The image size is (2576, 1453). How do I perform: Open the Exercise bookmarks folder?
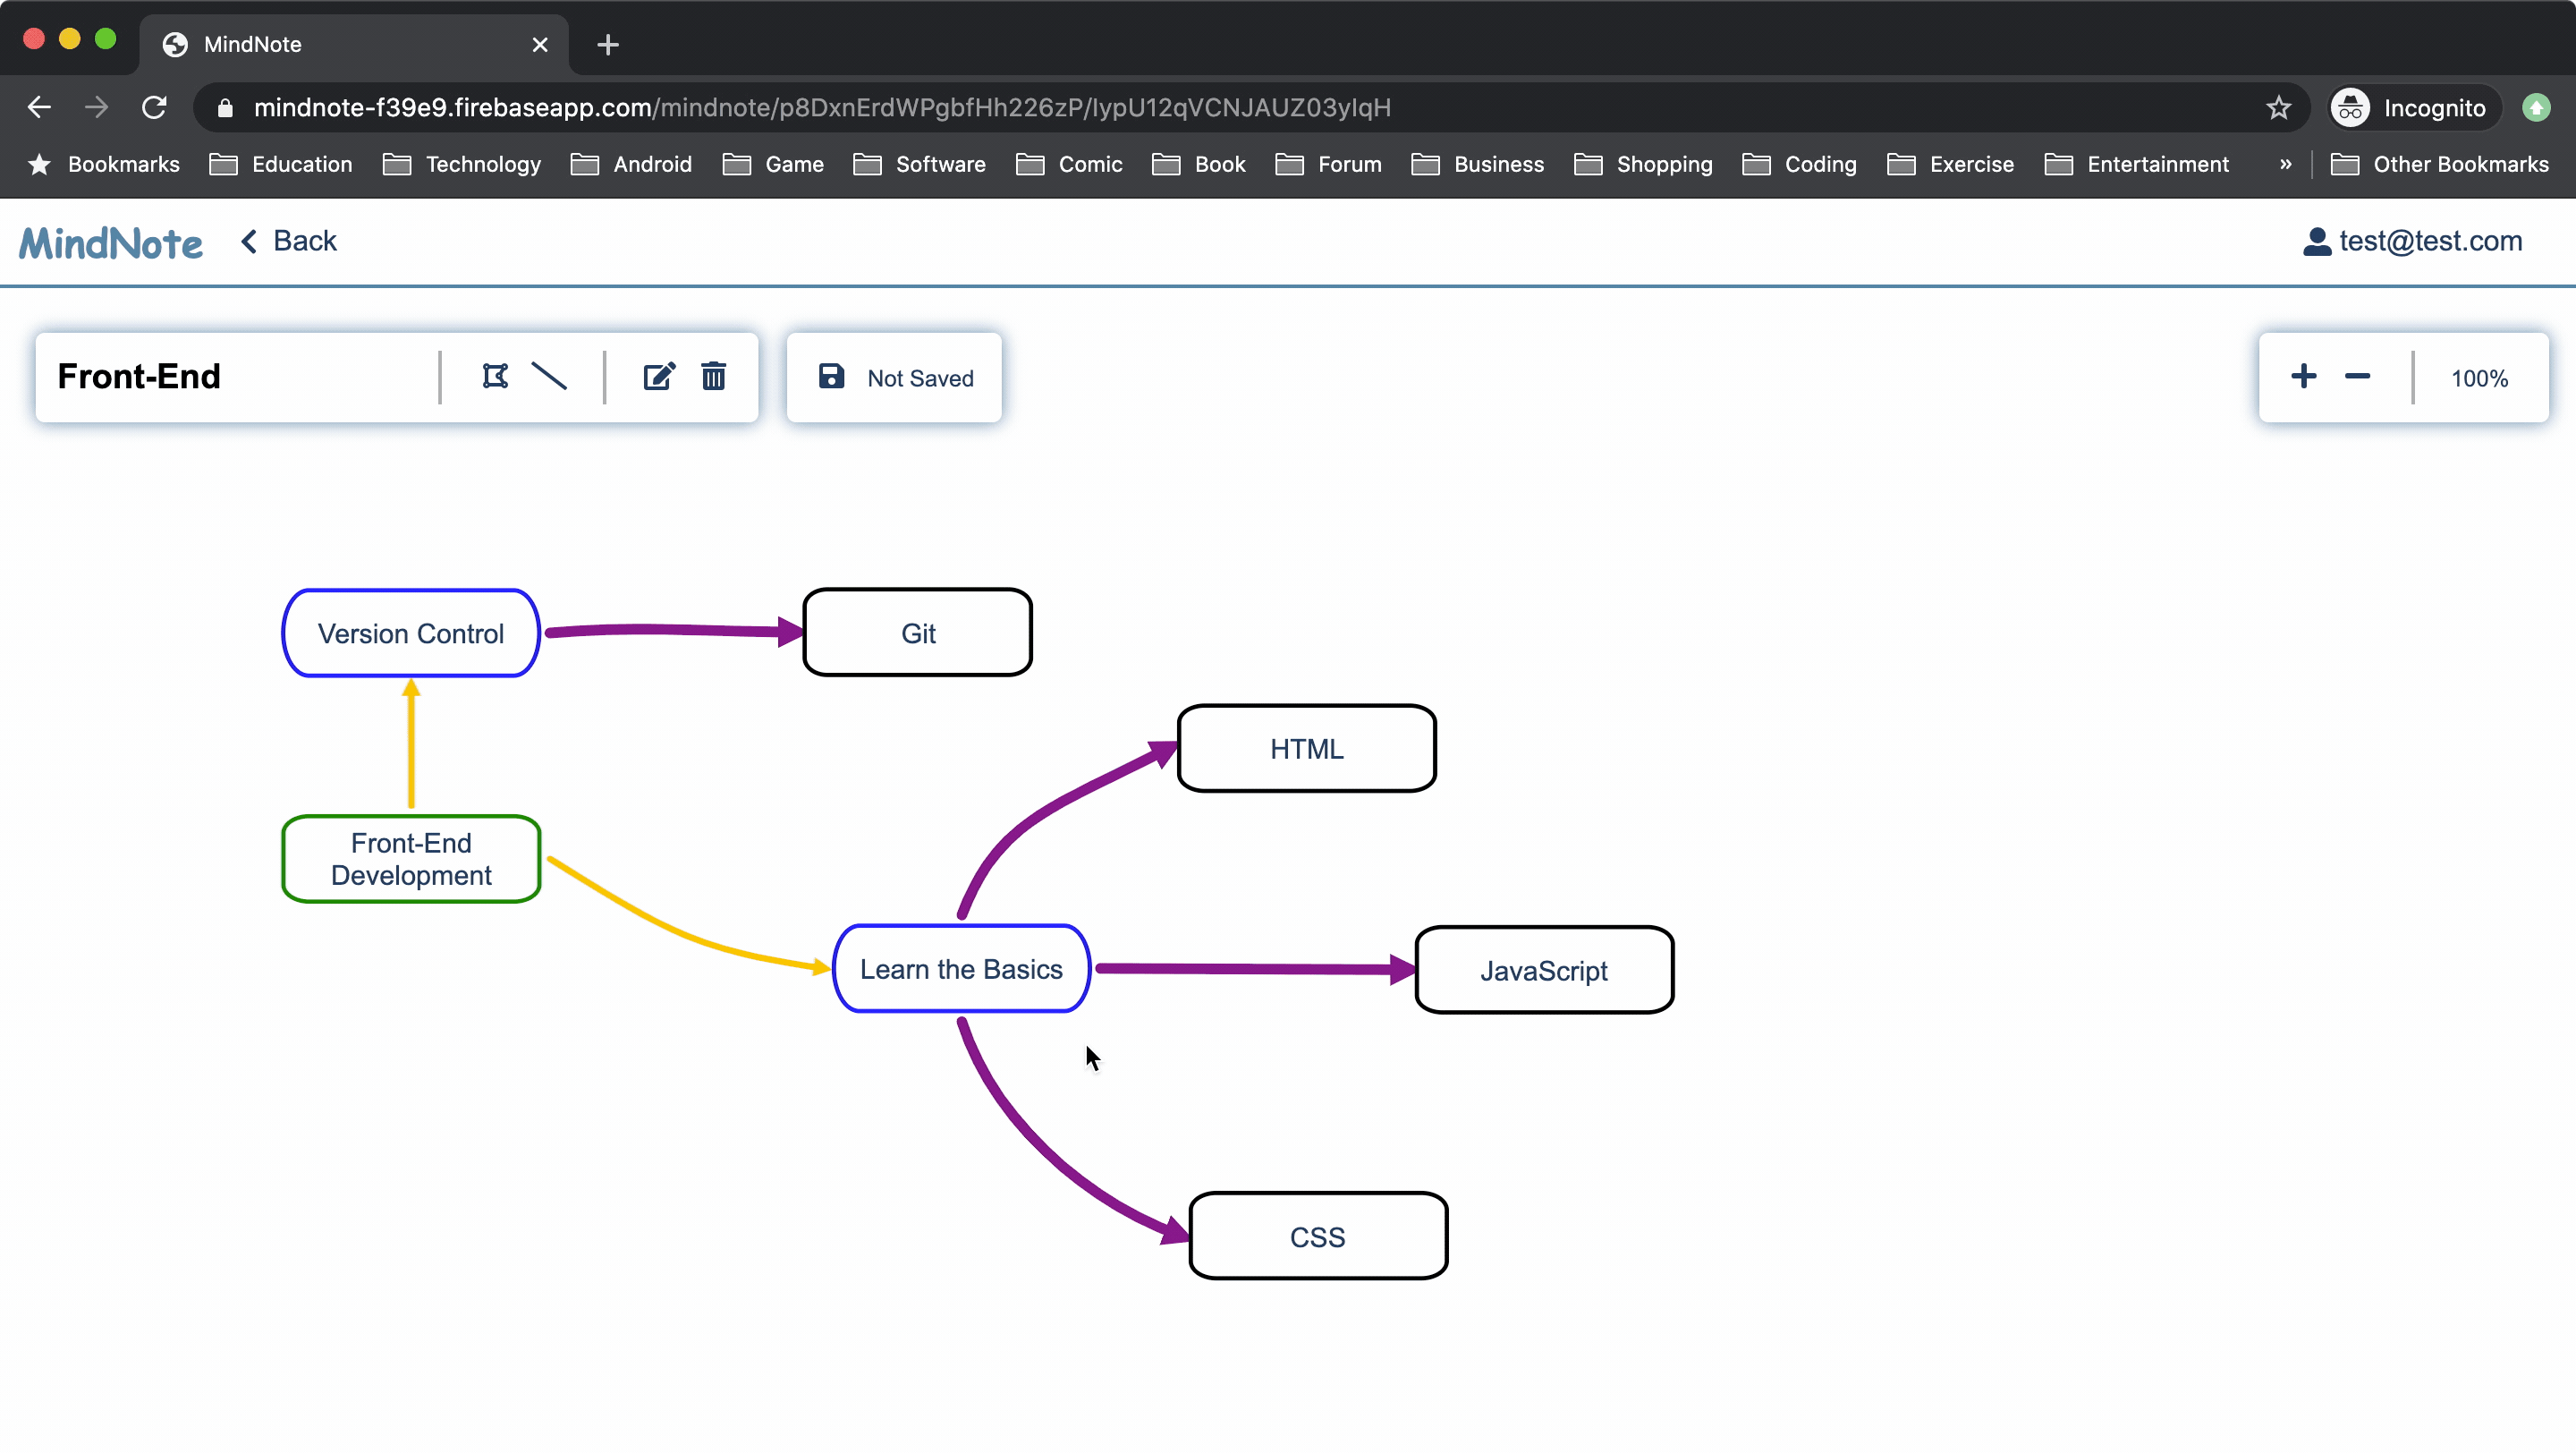[1951, 164]
